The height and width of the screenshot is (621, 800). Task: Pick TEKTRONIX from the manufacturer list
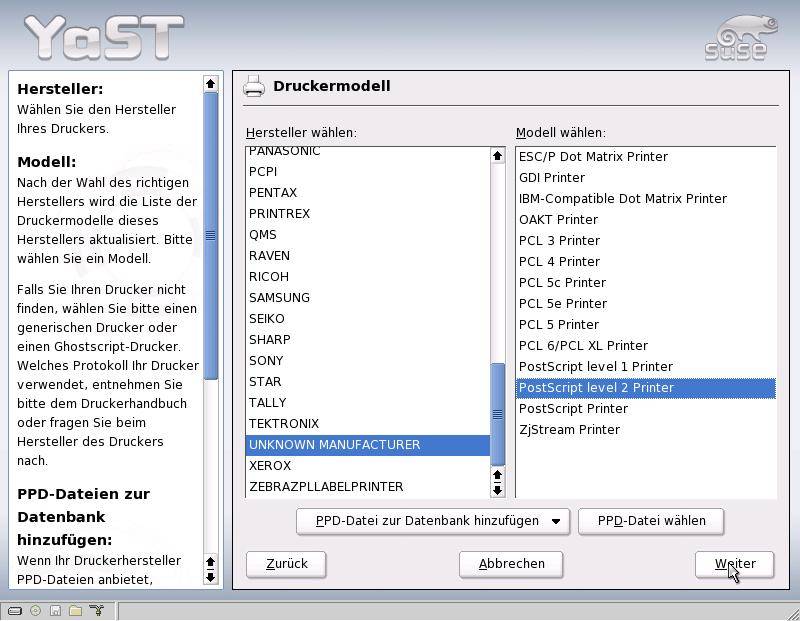pyautogui.click(x=367, y=424)
